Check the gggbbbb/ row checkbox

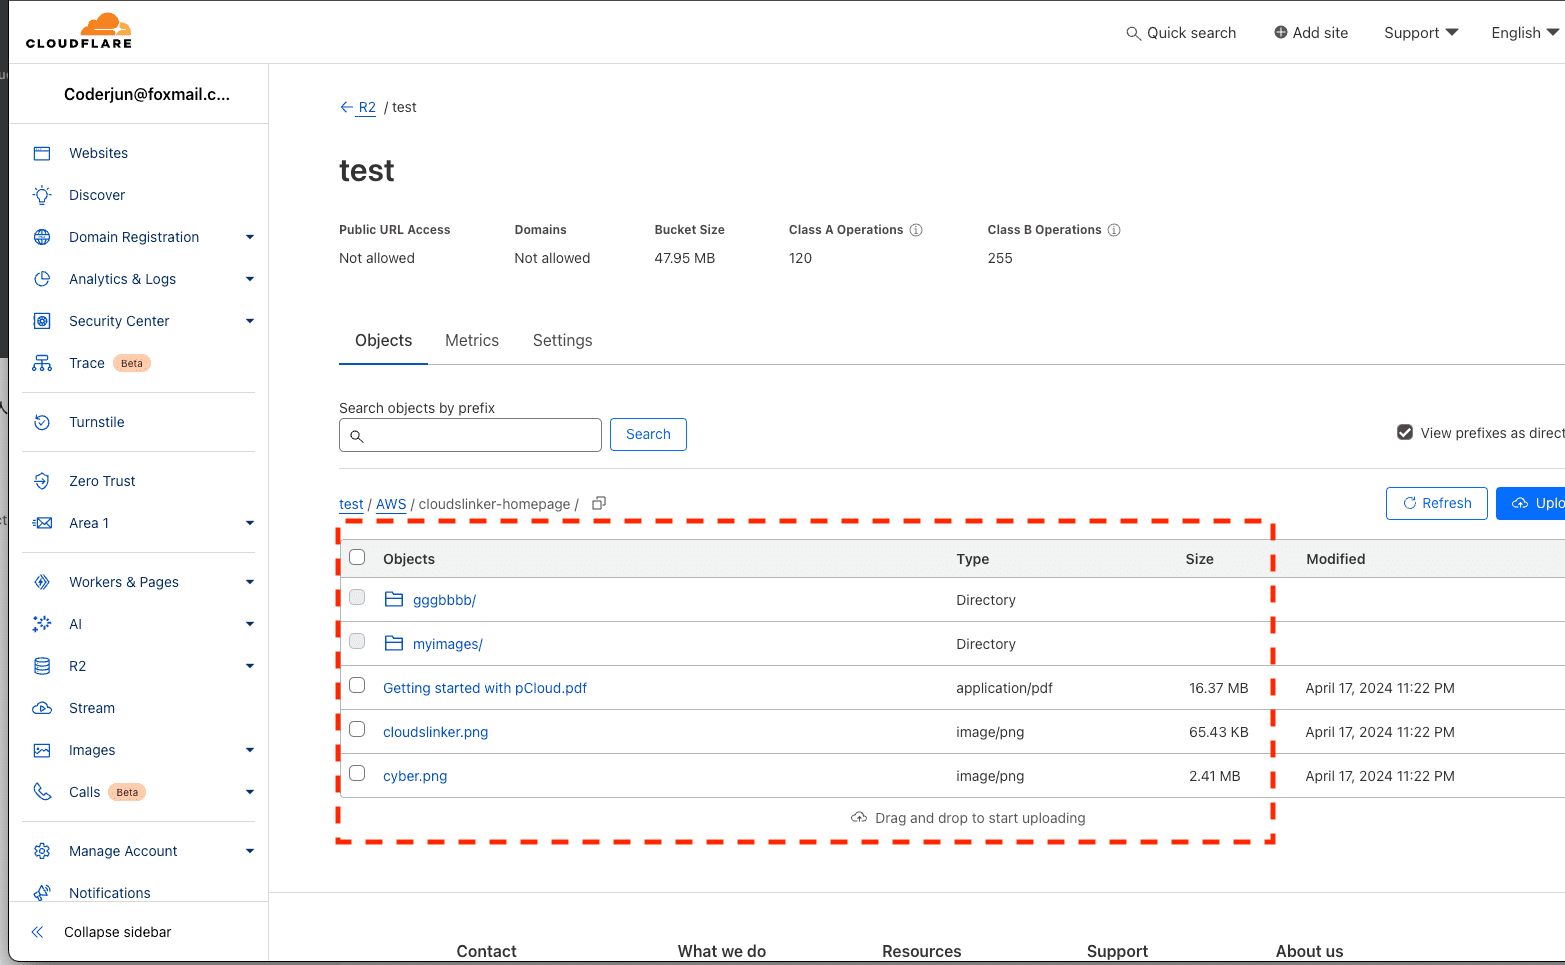(357, 597)
